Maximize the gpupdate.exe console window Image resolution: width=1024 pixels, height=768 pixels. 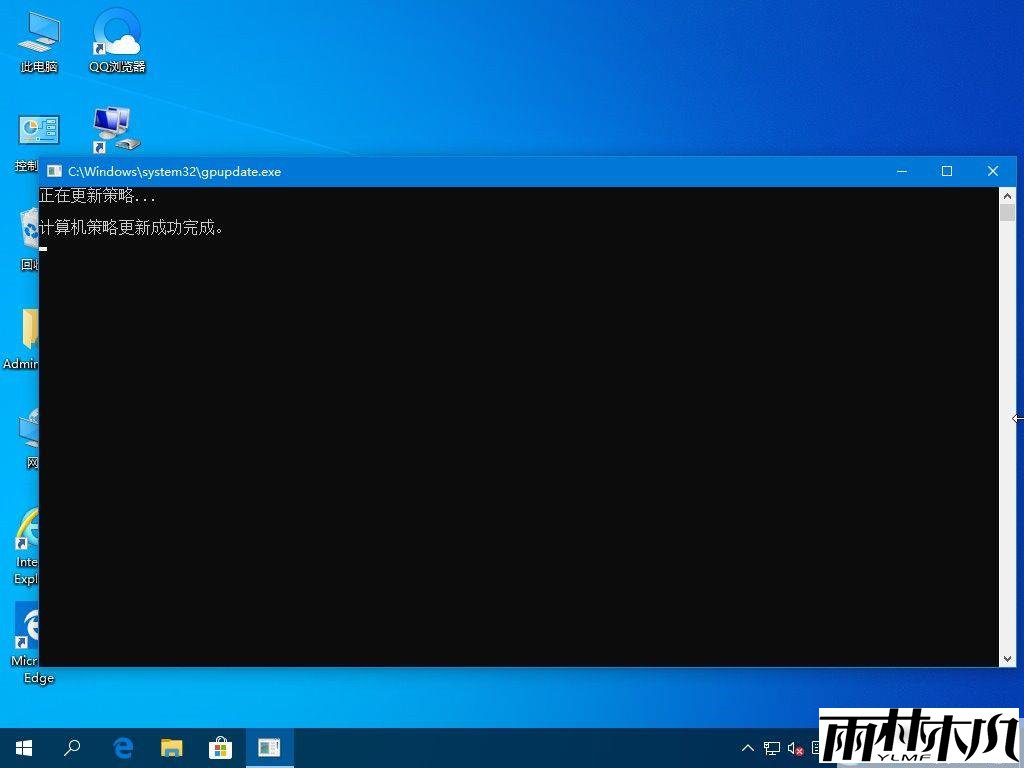947,171
